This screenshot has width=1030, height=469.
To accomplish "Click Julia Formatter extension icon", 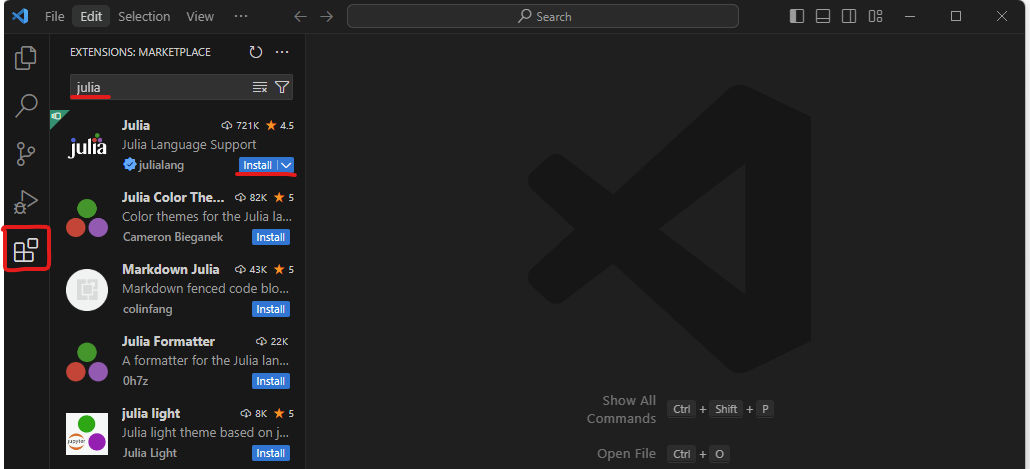I will click(87, 362).
